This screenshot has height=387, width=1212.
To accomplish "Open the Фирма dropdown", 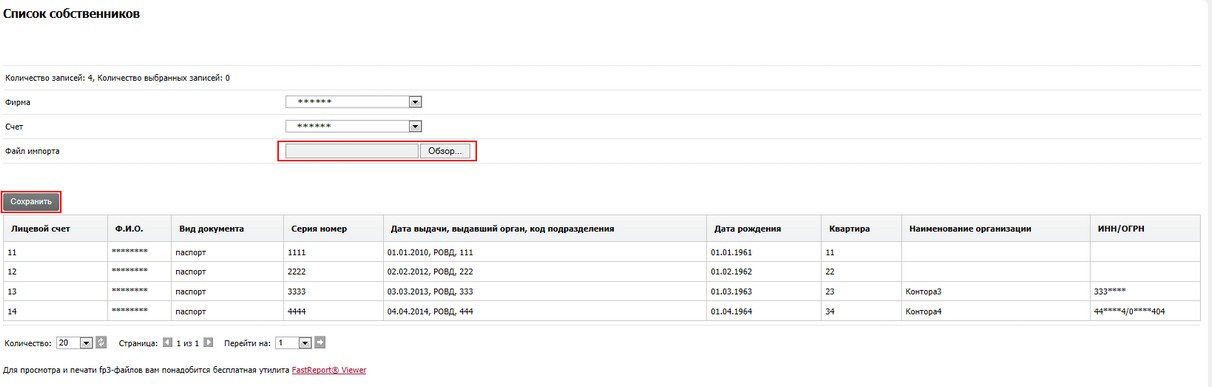I will [354, 101].
